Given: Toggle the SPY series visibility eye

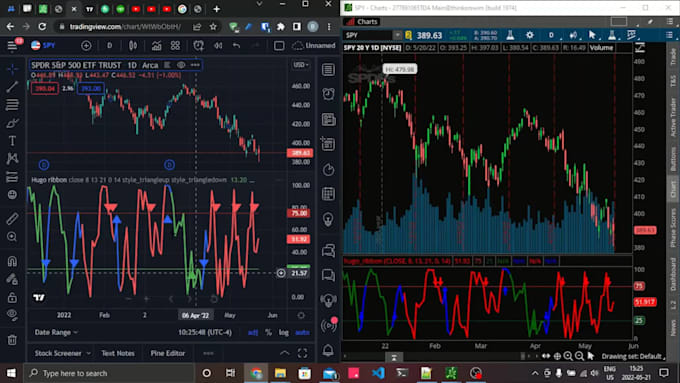Looking at the screenshot, I should [x=181, y=65].
